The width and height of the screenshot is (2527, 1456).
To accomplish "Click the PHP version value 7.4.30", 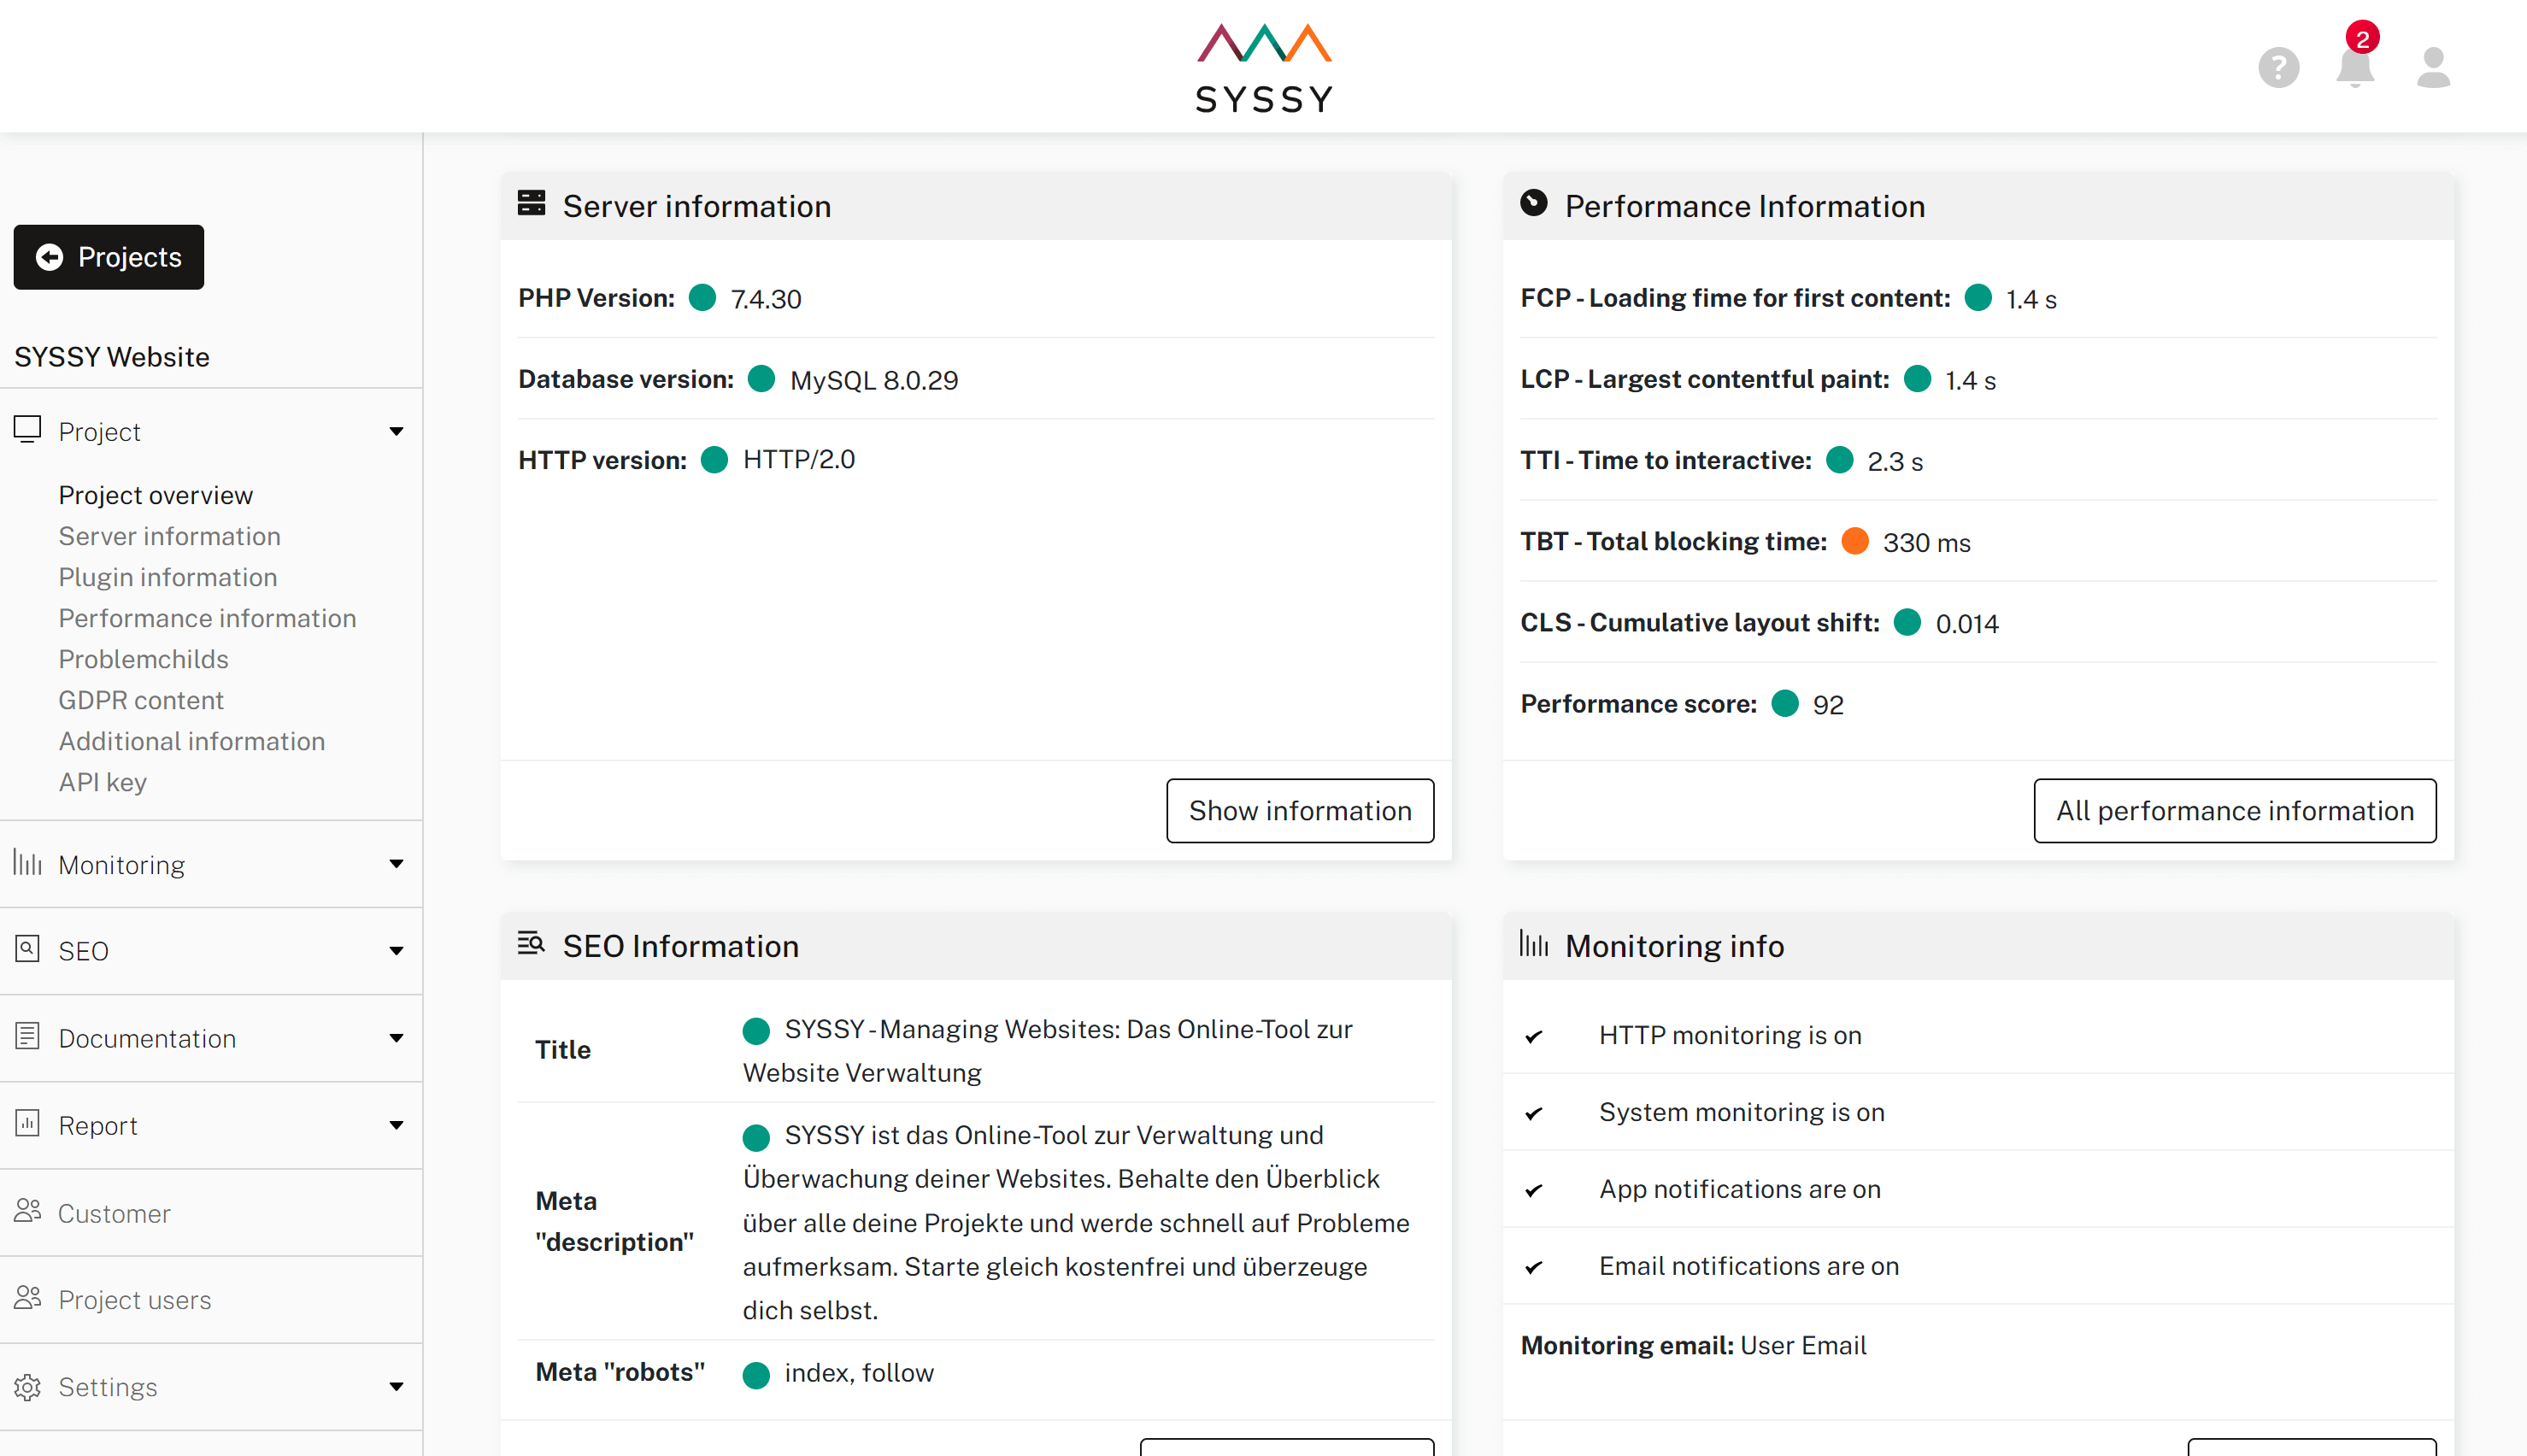I will point(766,299).
